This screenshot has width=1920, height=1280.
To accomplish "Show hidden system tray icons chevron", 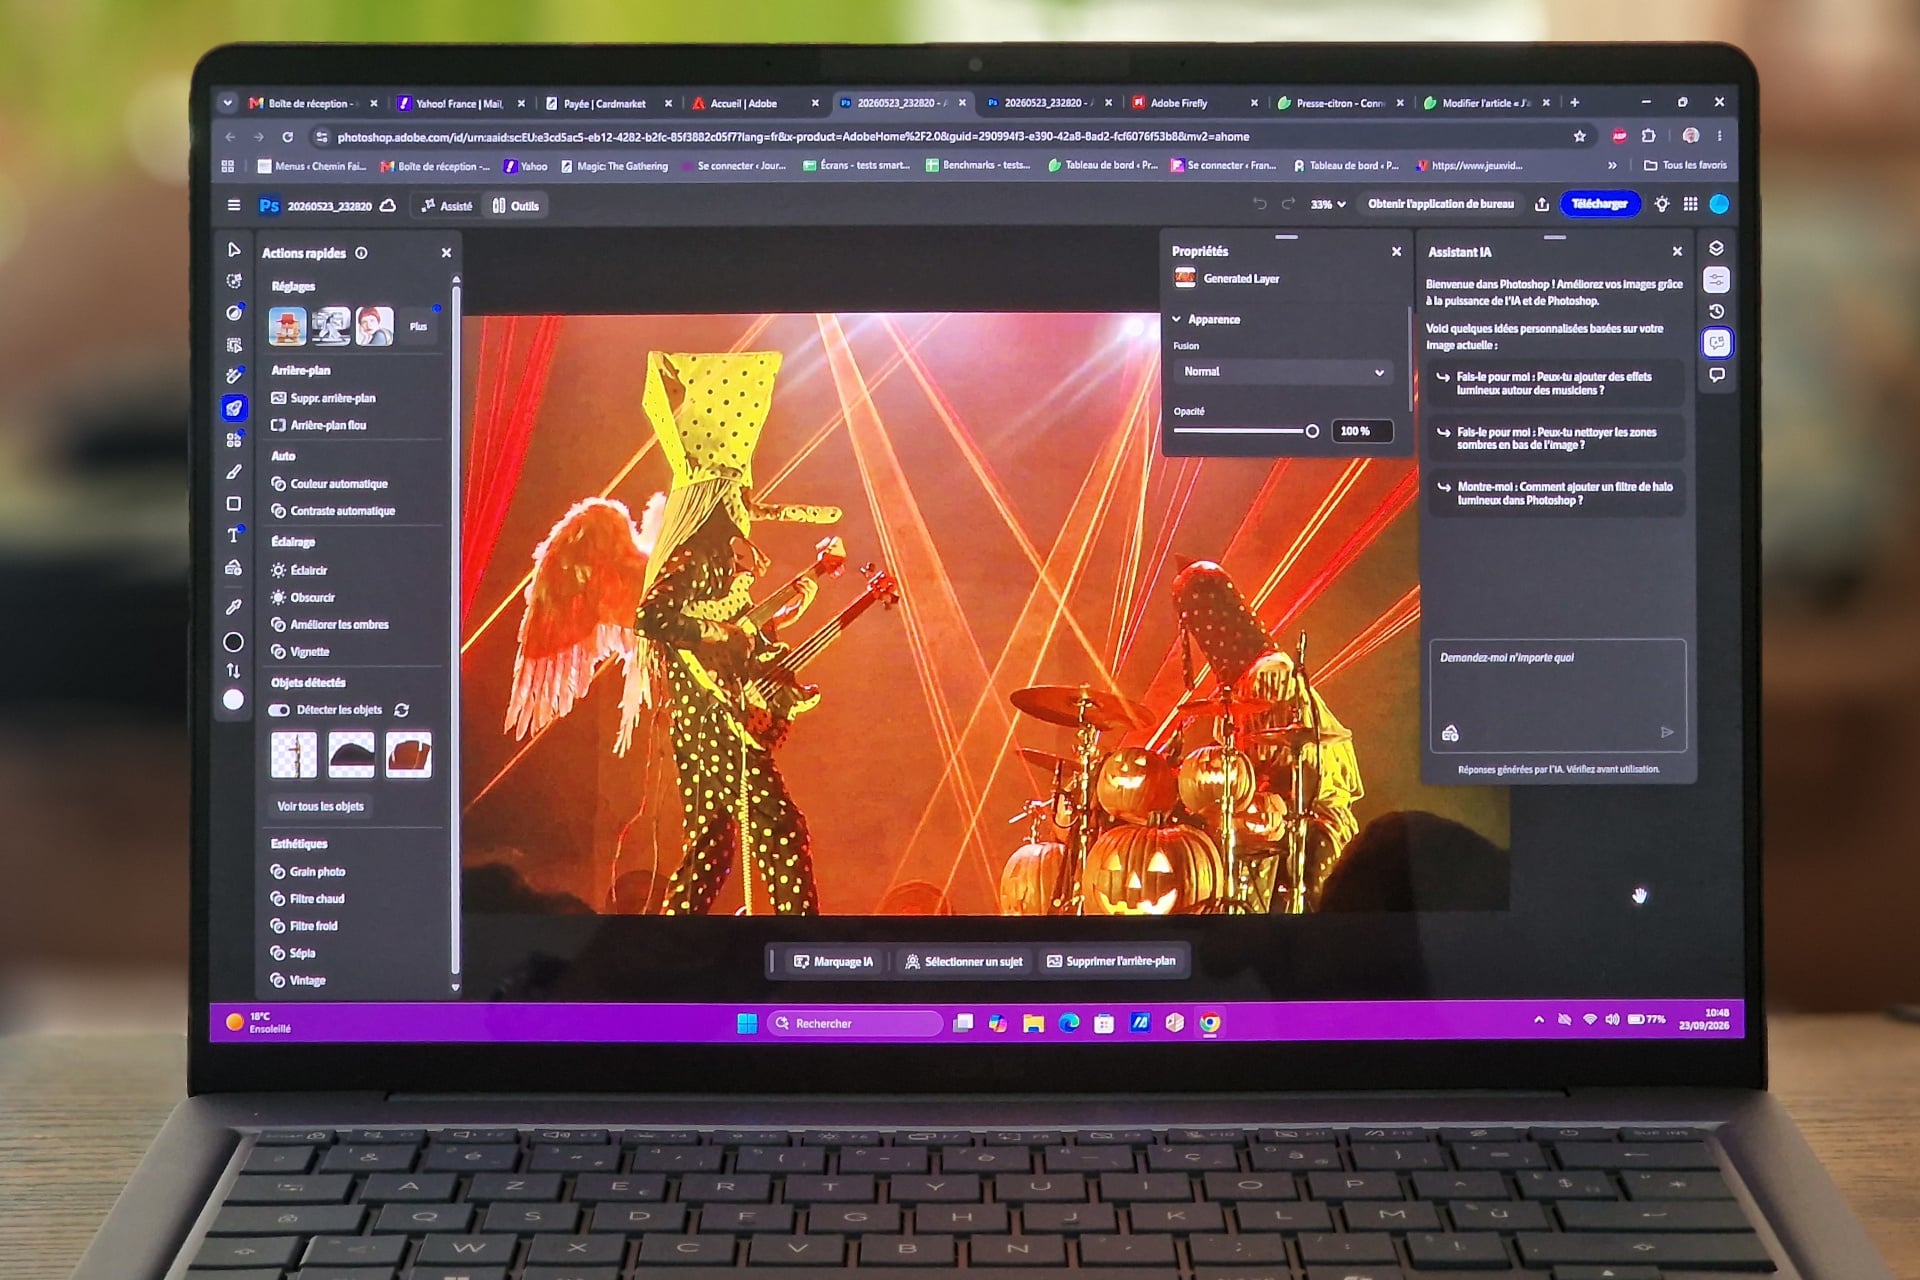I will [x=1538, y=1020].
